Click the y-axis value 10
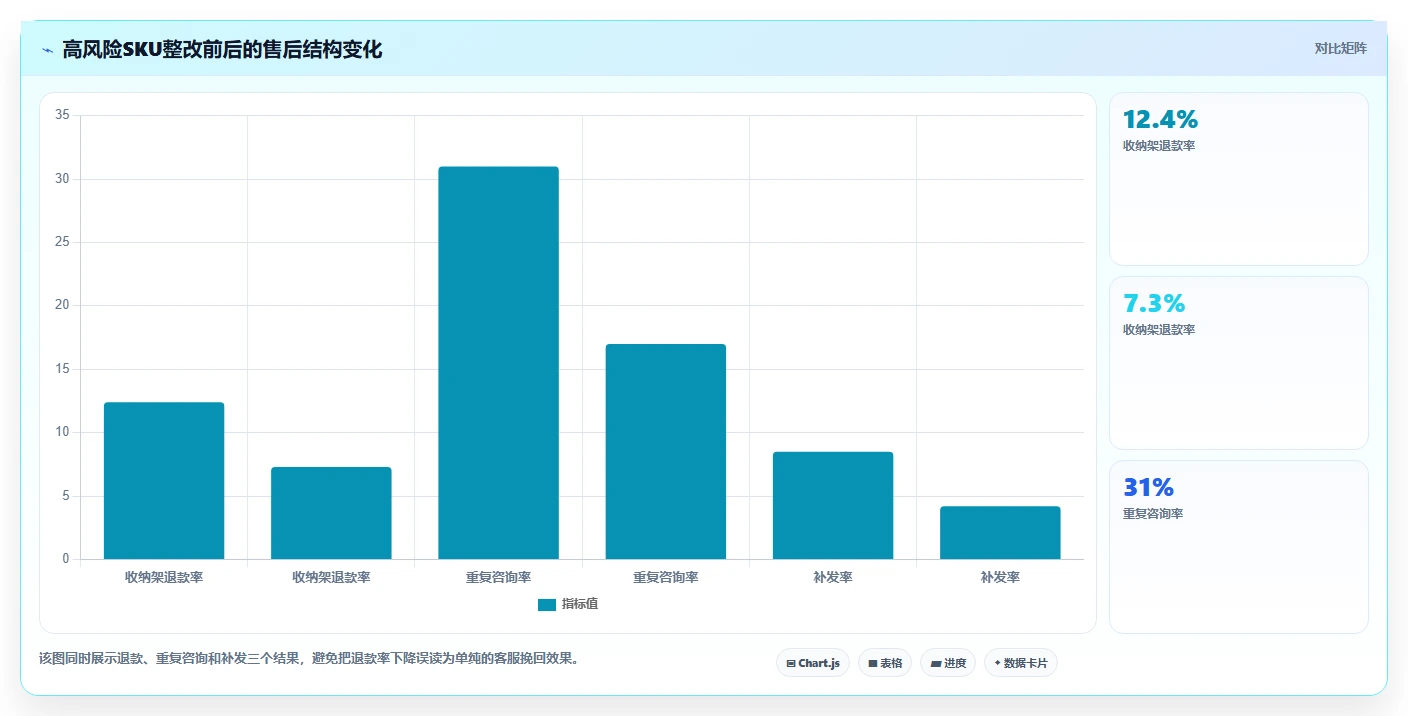 coord(62,432)
